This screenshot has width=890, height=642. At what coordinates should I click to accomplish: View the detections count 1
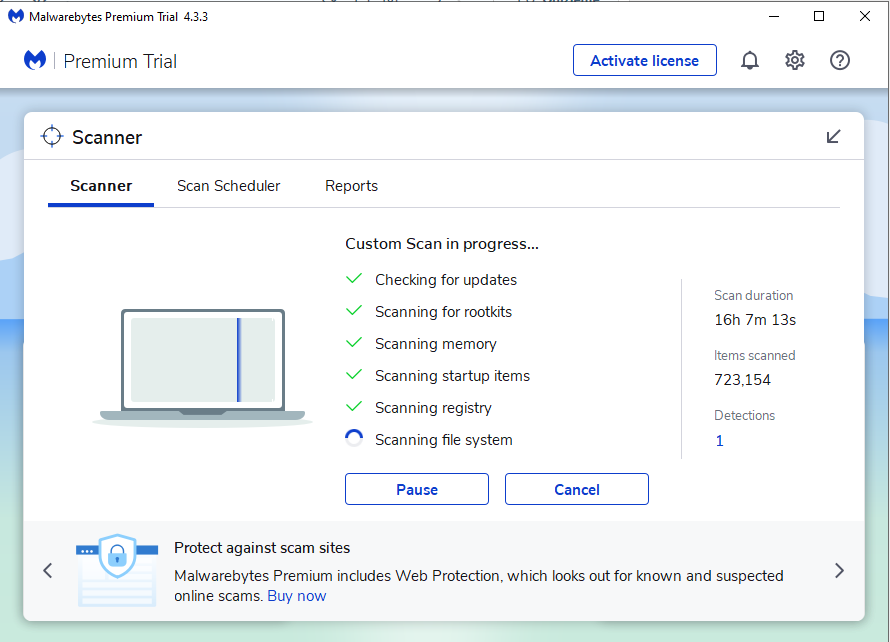point(719,441)
